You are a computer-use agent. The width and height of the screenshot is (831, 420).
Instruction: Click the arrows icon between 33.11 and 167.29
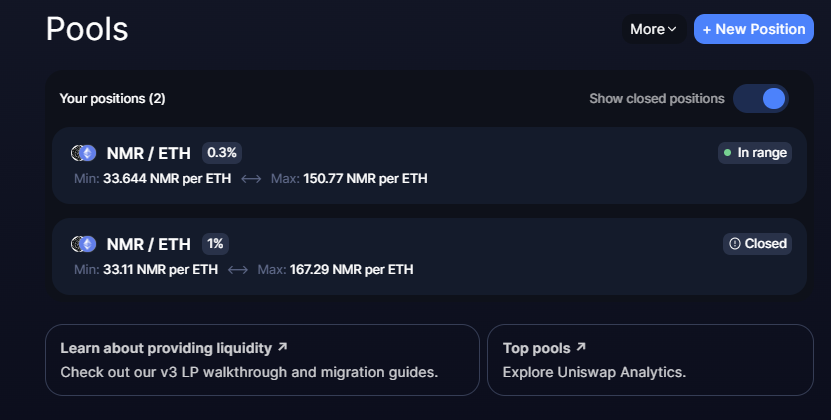point(238,270)
